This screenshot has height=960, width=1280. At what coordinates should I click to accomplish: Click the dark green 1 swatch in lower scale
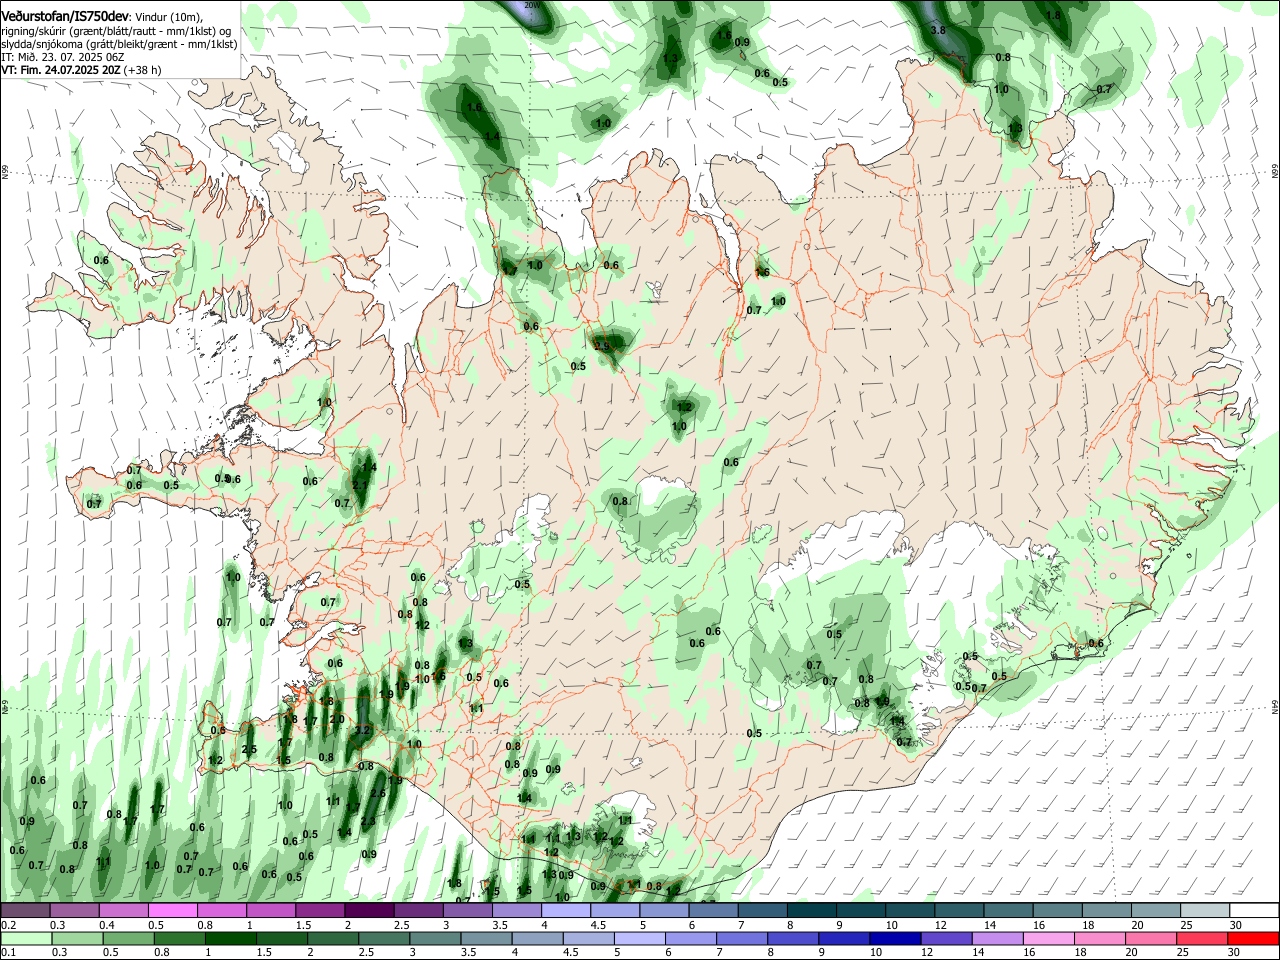pyautogui.click(x=230, y=938)
